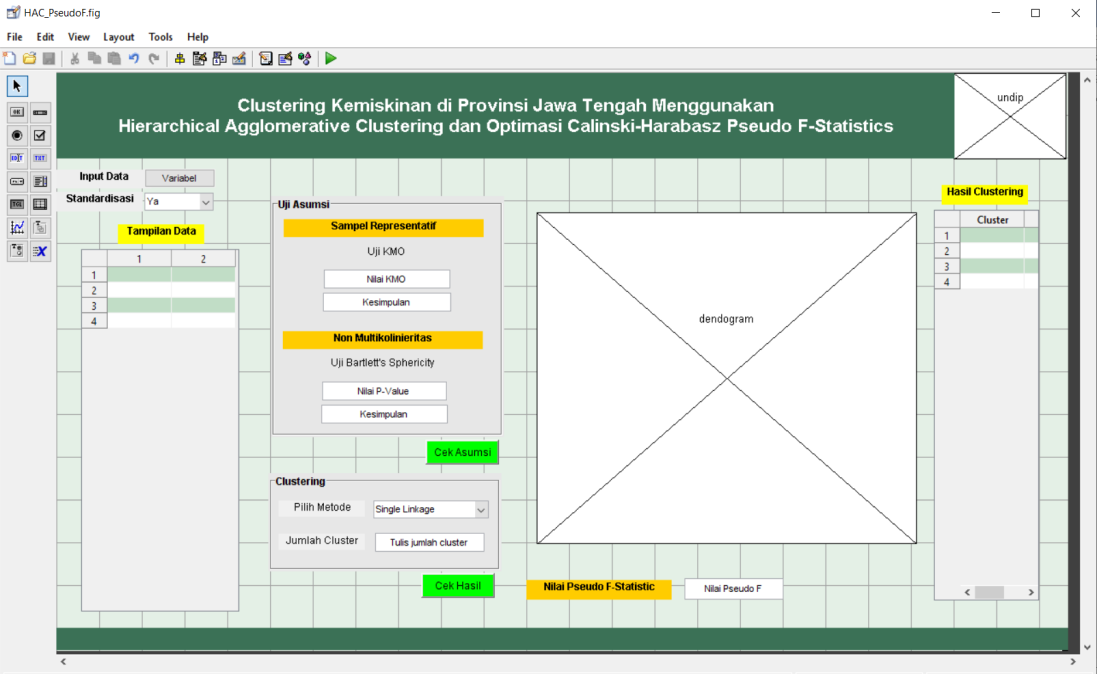Screen dimensions: 1097x674
Task: Open the Layout menu
Action: [x=118, y=37]
